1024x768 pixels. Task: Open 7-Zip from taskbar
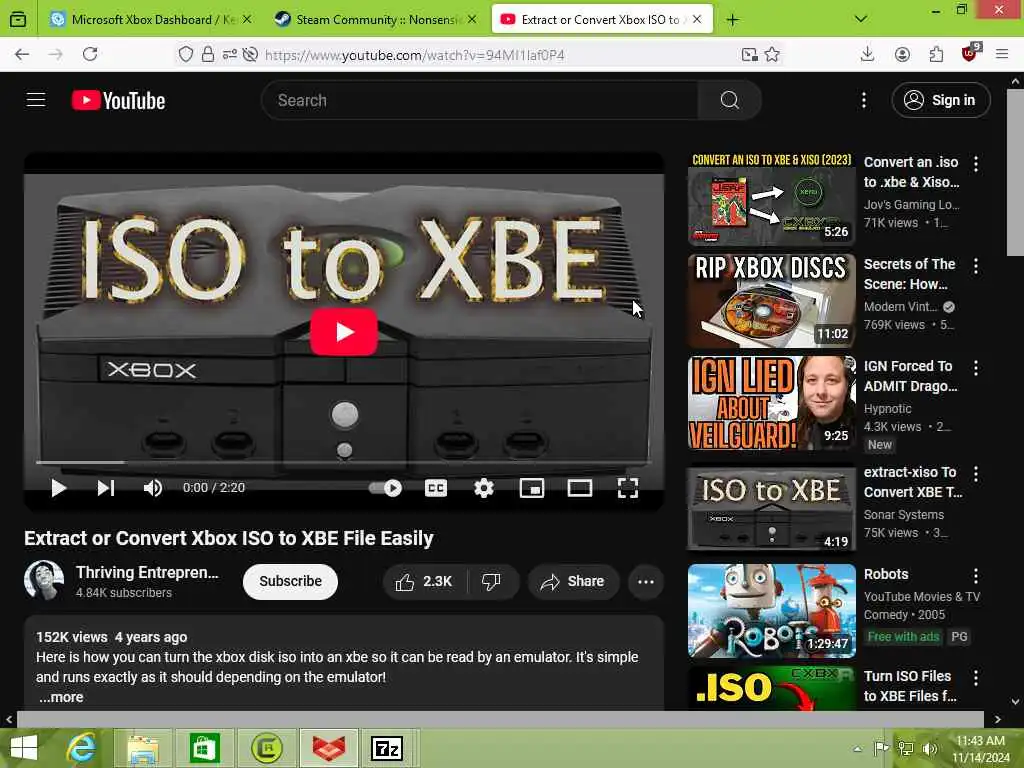pos(387,748)
